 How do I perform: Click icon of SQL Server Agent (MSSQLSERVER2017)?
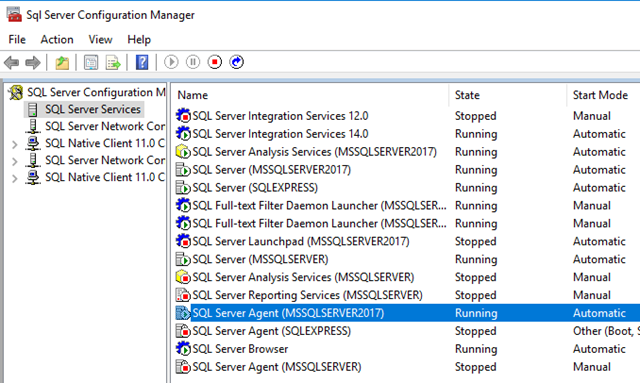point(183,313)
